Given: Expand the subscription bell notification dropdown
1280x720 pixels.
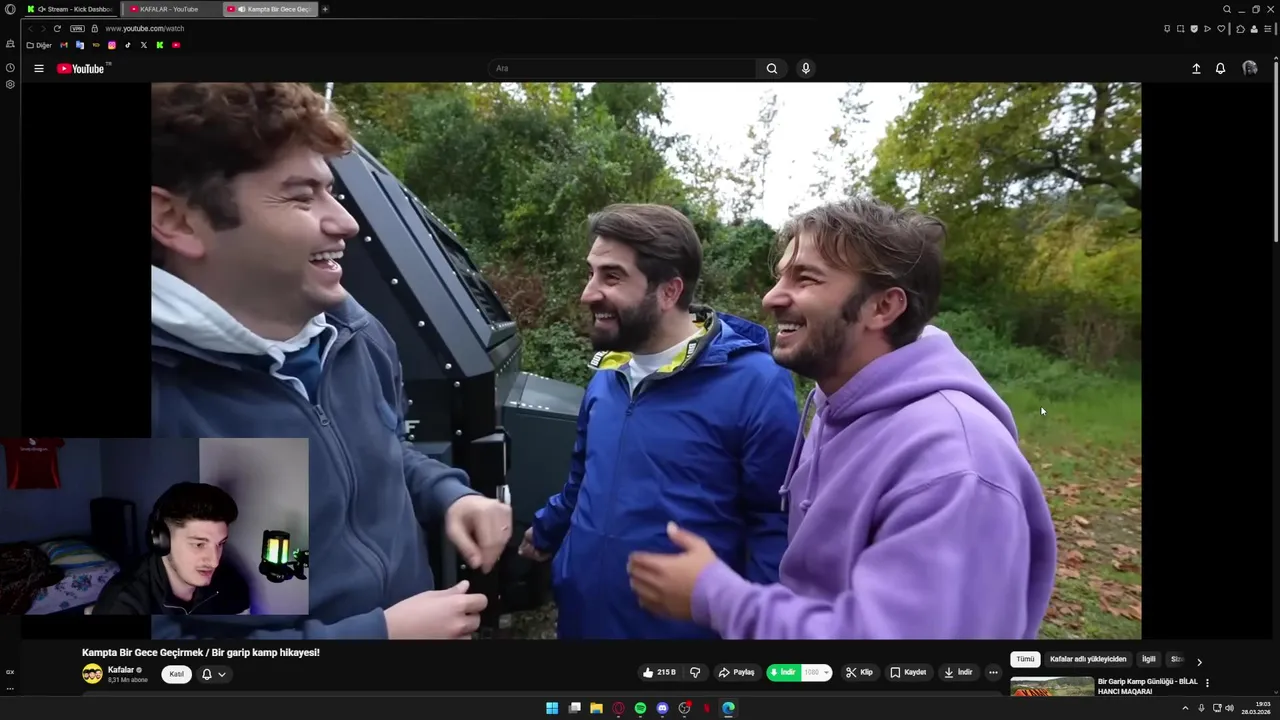Looking at the screenshot, I should pos(214,674).
